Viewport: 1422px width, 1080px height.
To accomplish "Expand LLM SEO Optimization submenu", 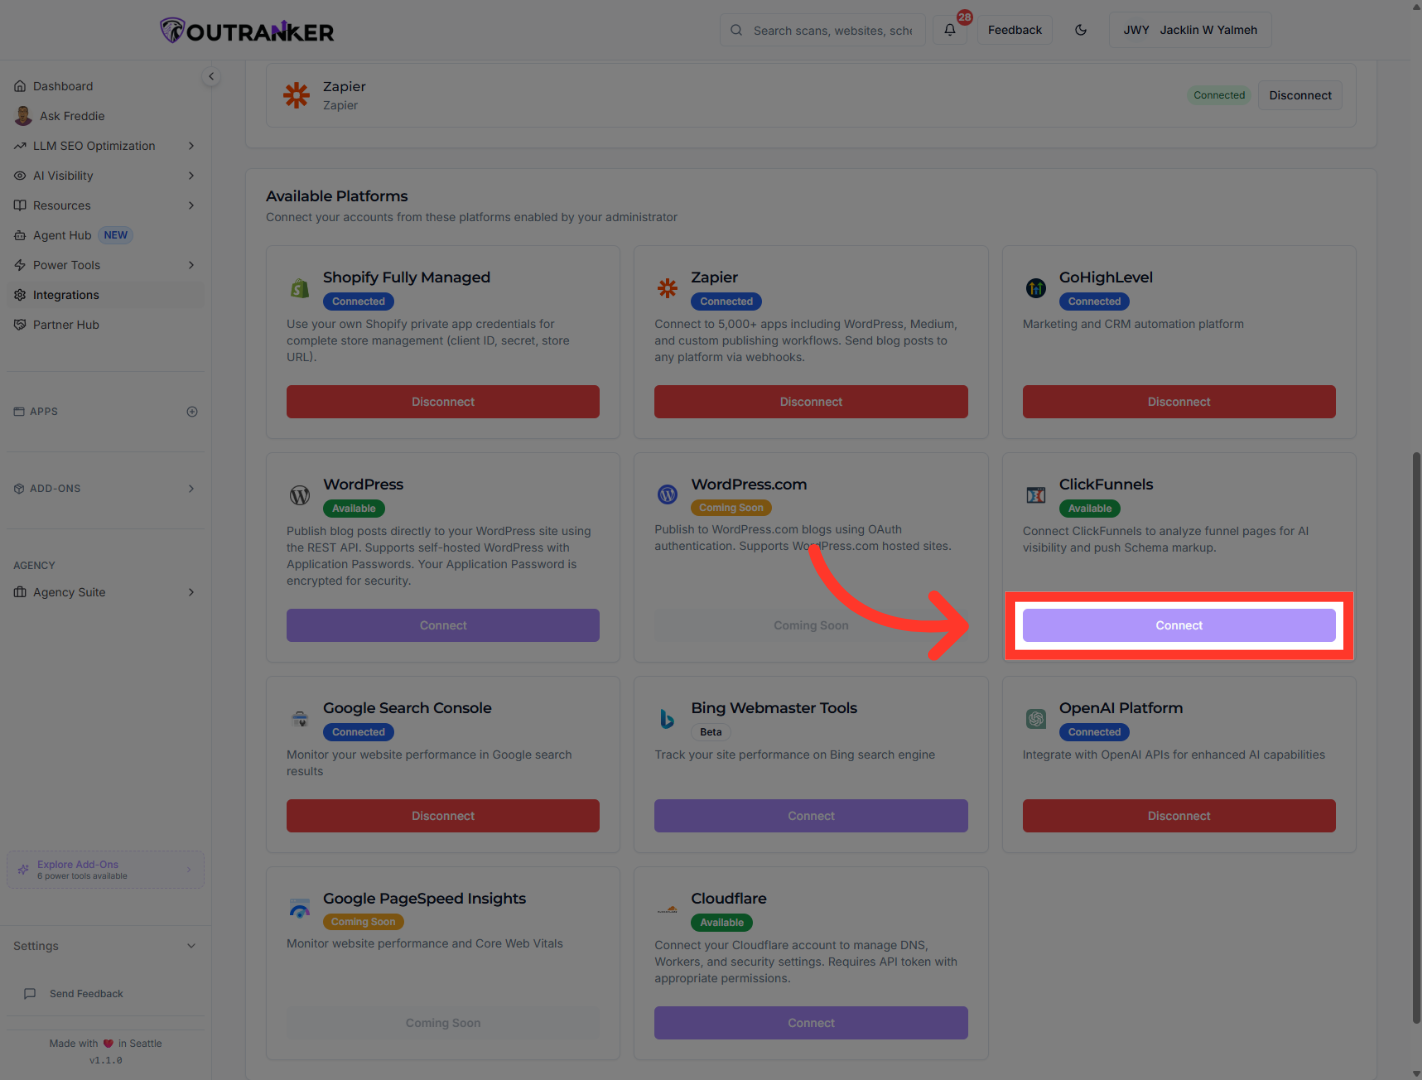I will 191,146.
